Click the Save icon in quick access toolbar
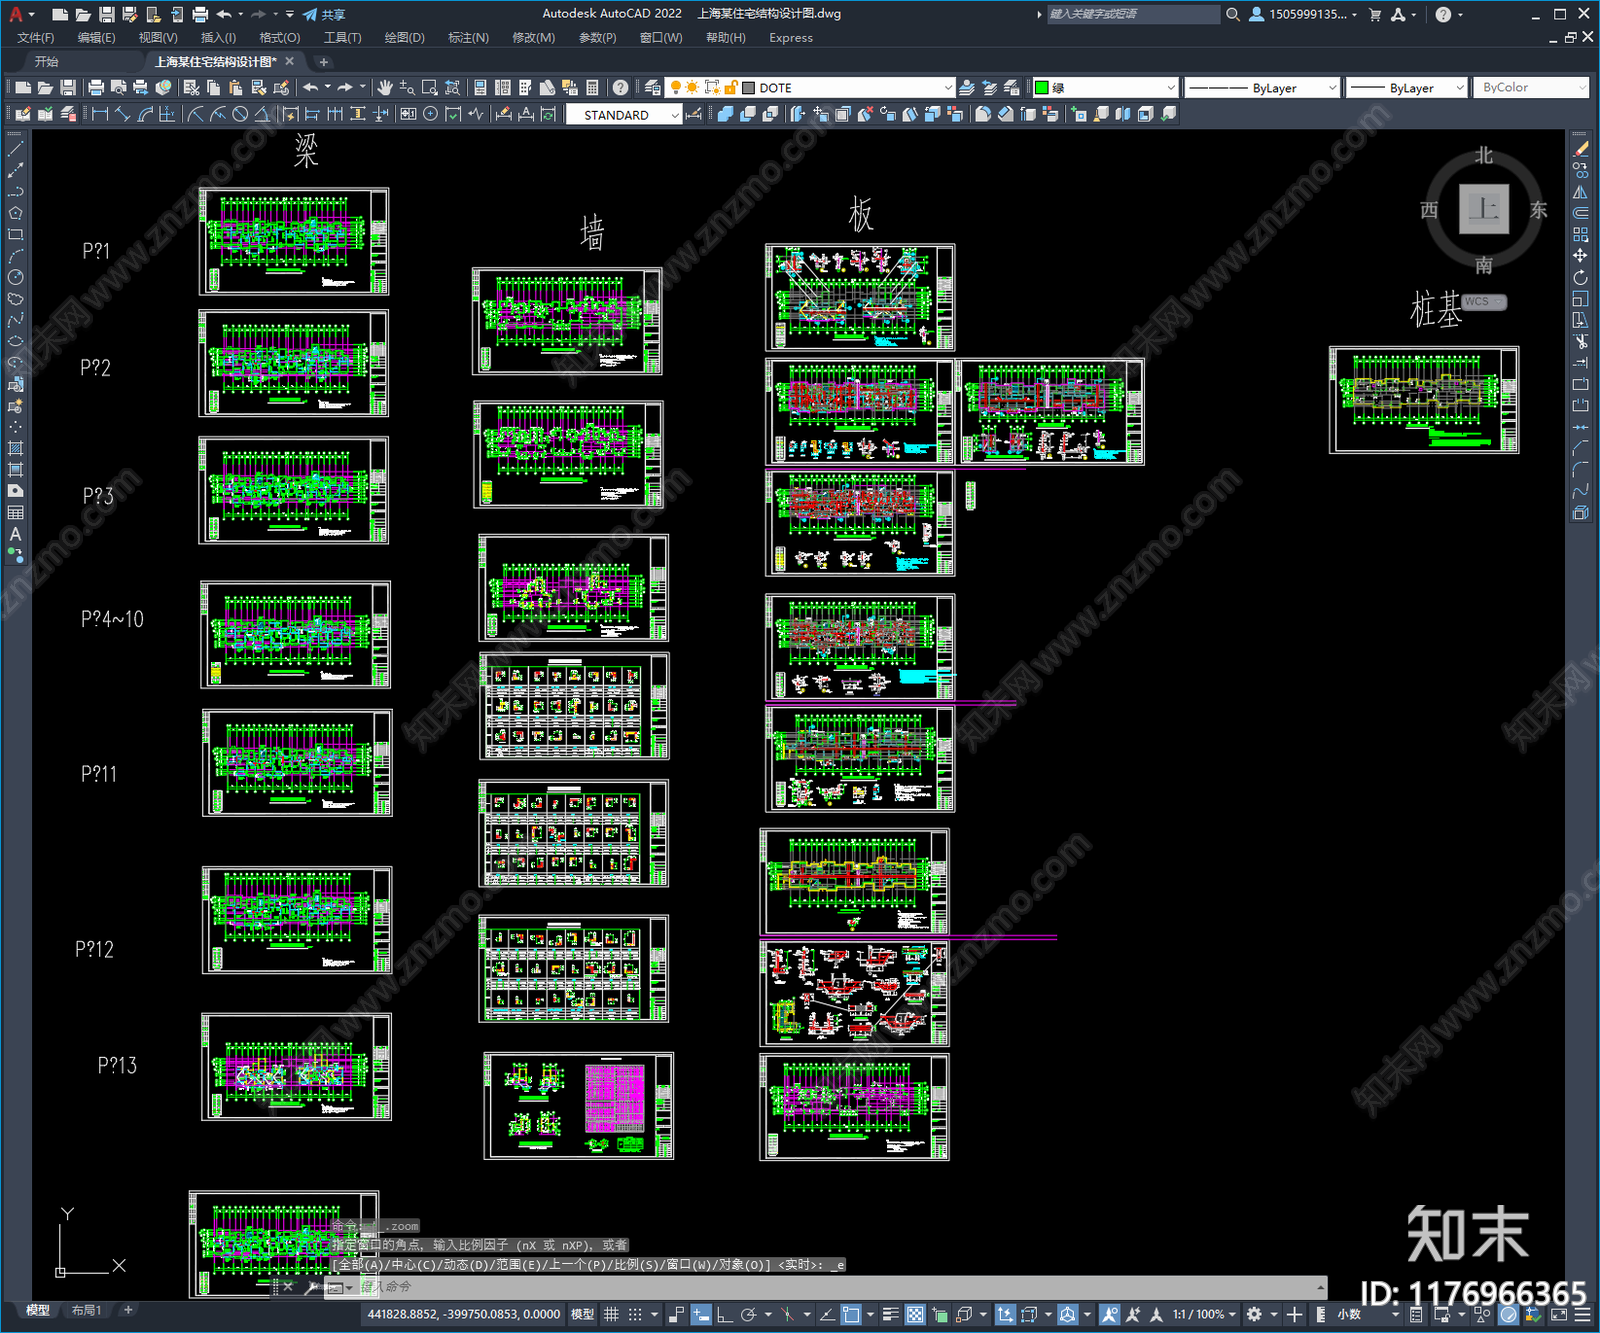 click(x=106, y=14)
